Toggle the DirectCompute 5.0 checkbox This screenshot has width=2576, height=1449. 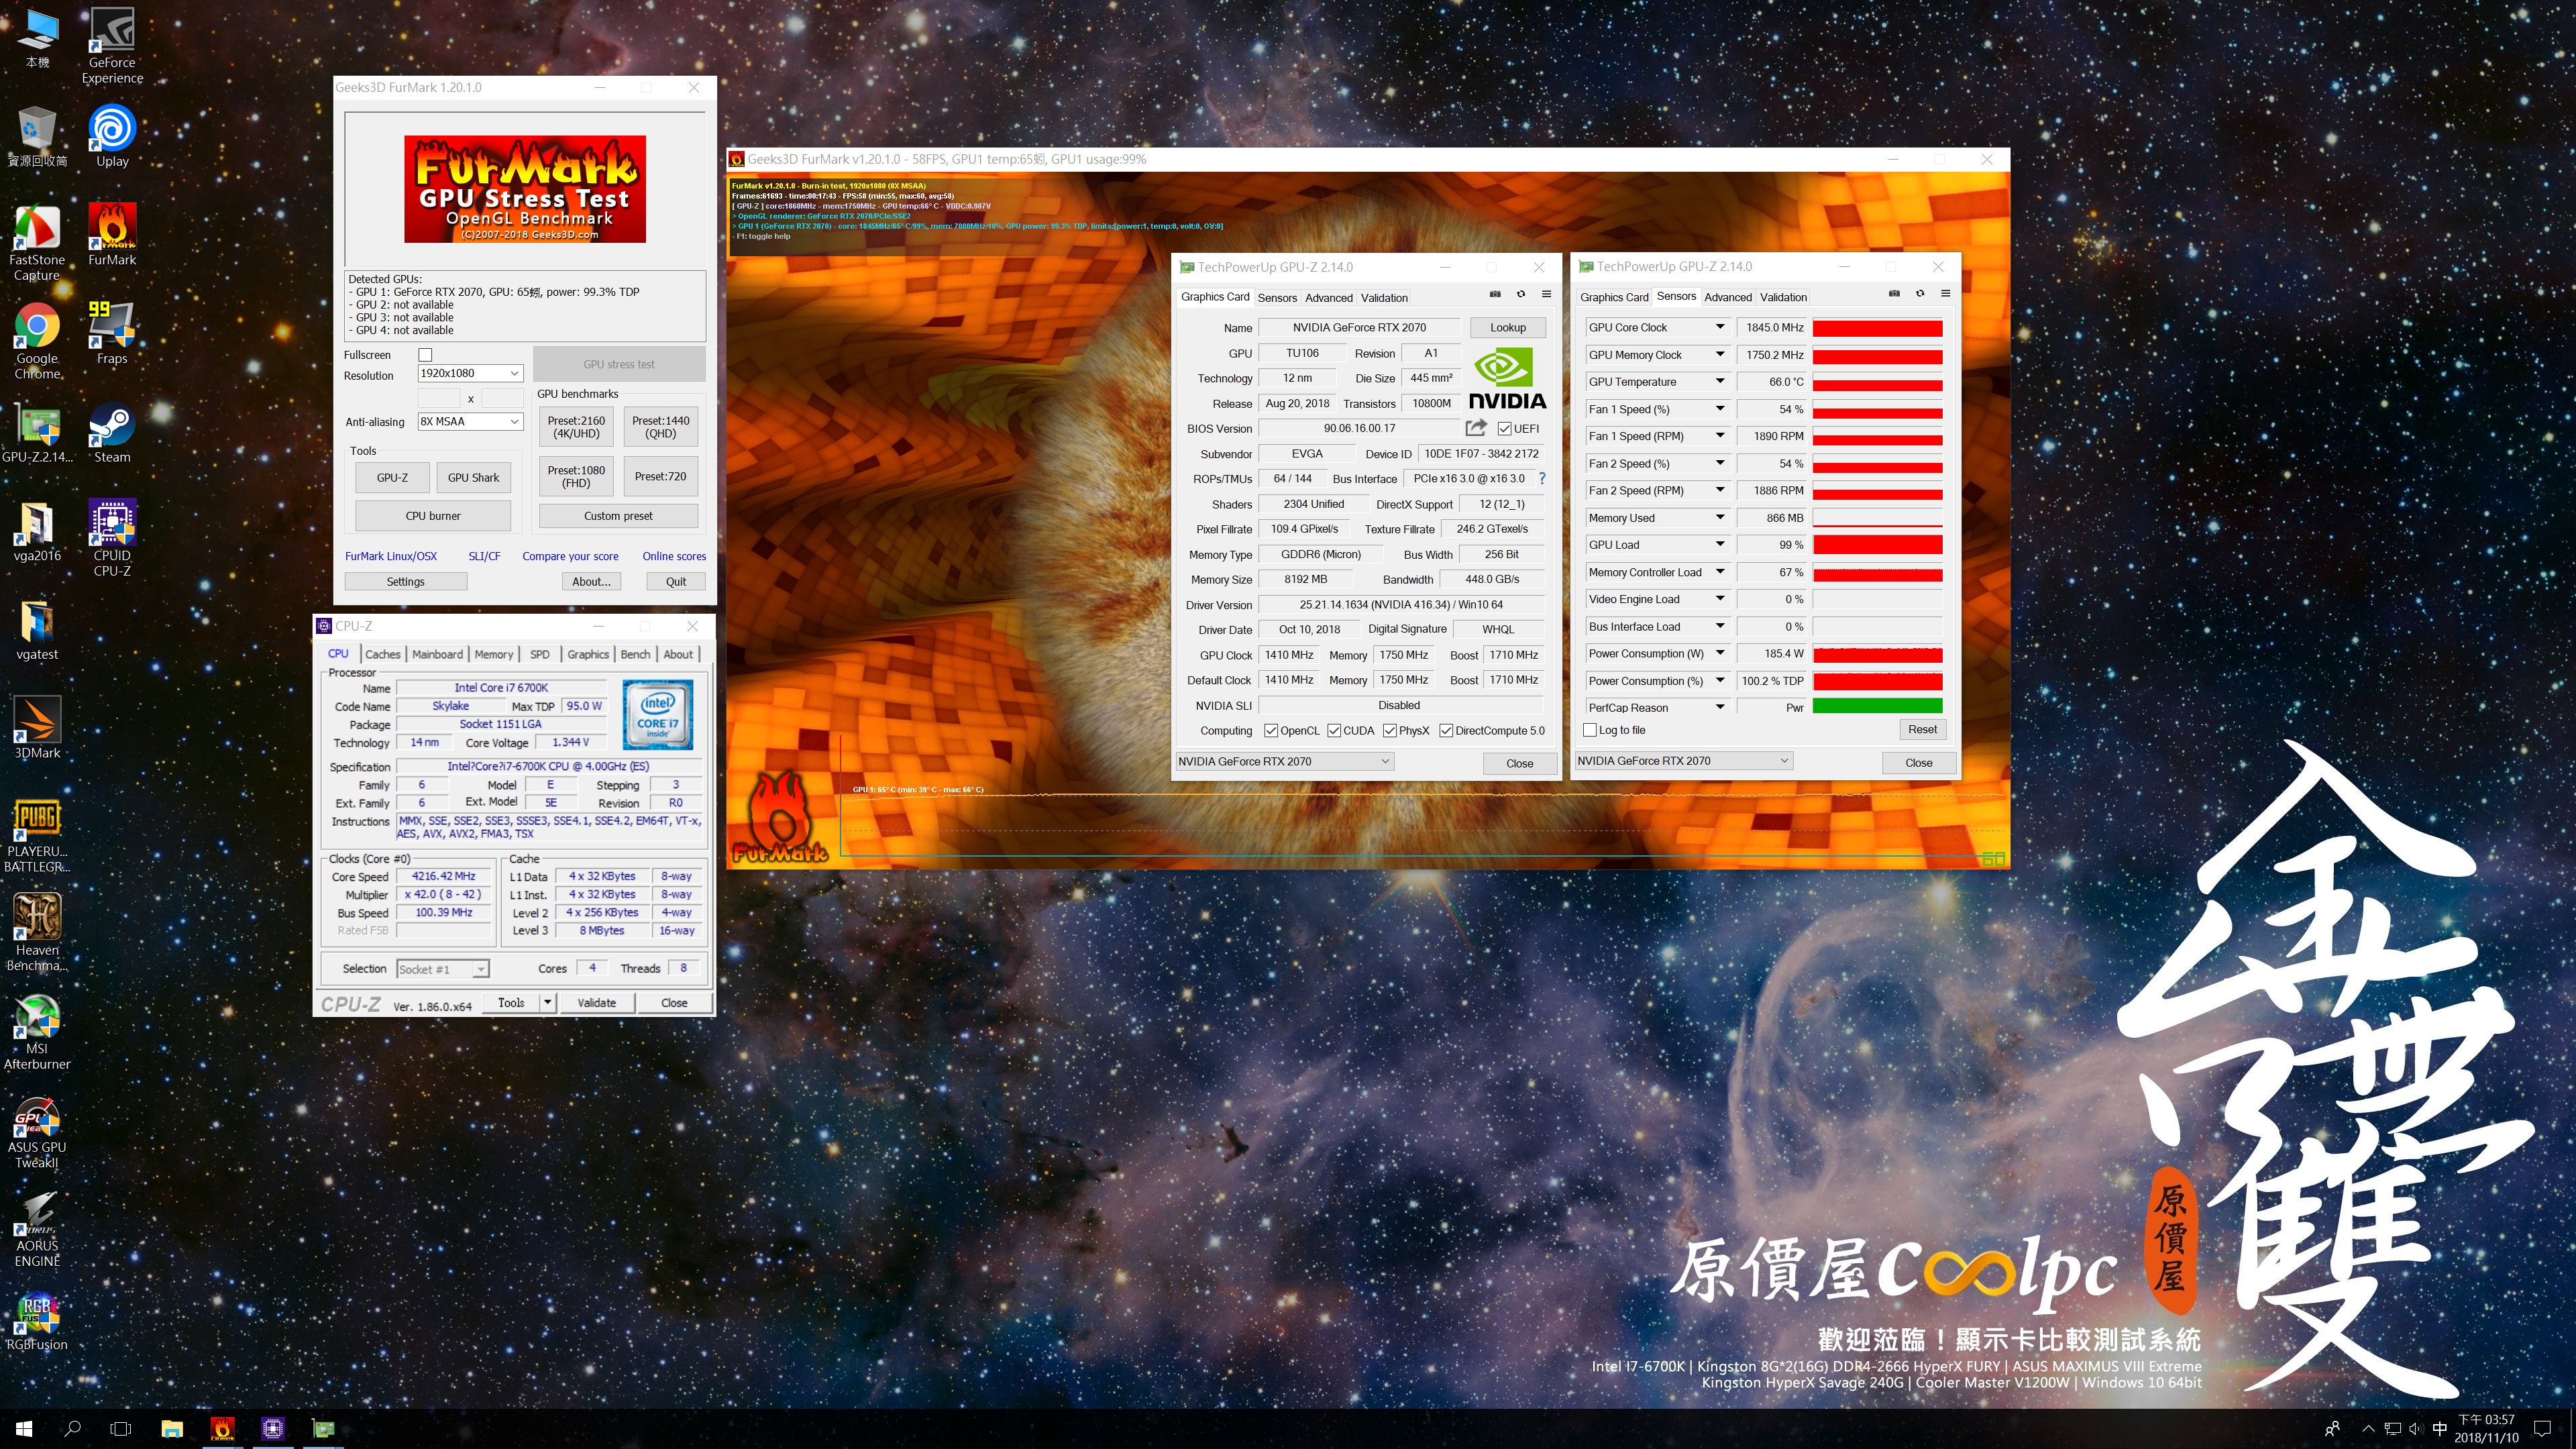[1446, 731]
